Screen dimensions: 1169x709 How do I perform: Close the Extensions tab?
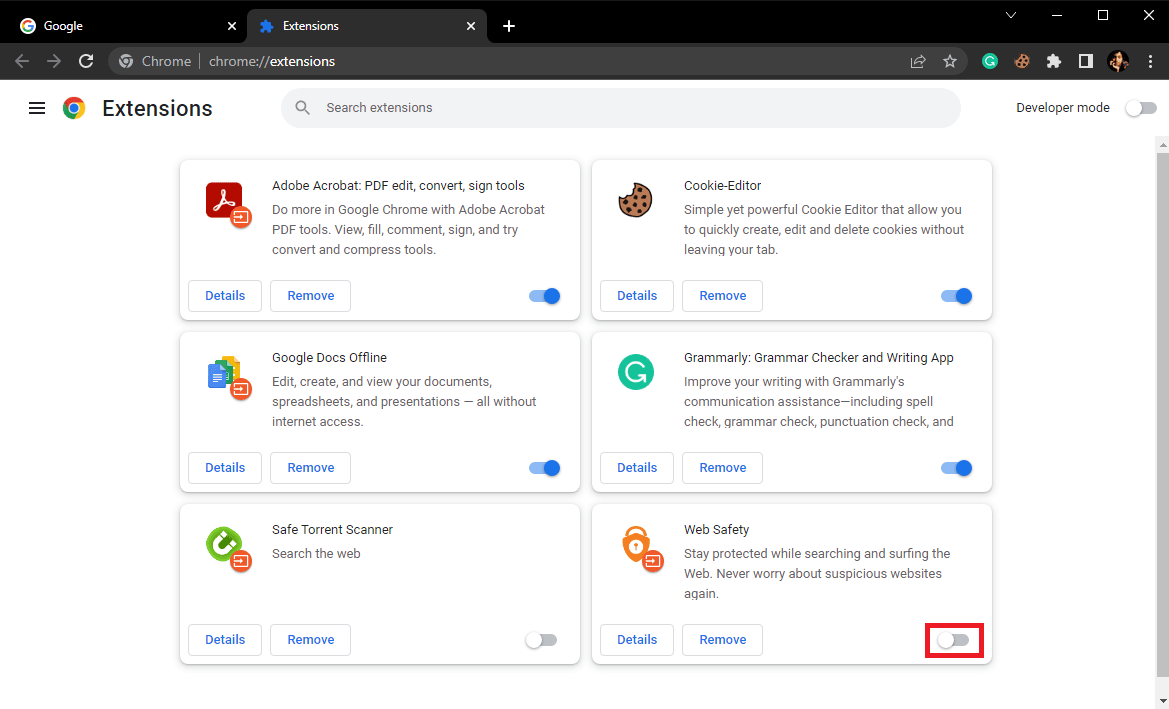(x=471, y=26)
